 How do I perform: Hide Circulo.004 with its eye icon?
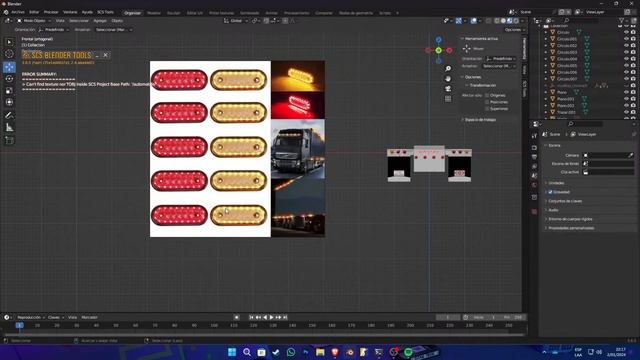[626, 59]
